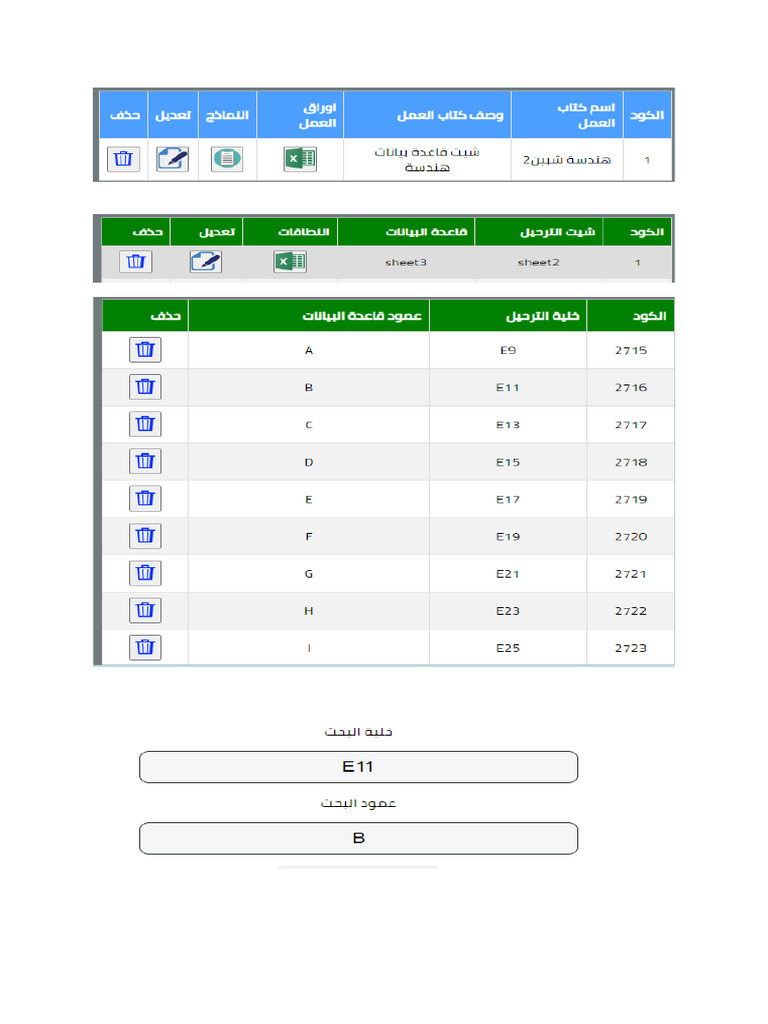The height and width of the screenshot is (1024, 768).
Task: Select the cell E23
Action: [x=508, y=611]
